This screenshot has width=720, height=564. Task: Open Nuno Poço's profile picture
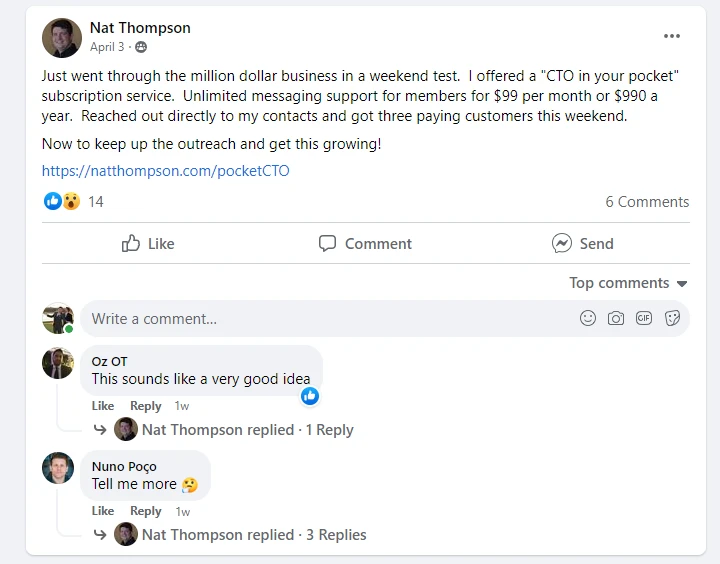pos(58,468)
